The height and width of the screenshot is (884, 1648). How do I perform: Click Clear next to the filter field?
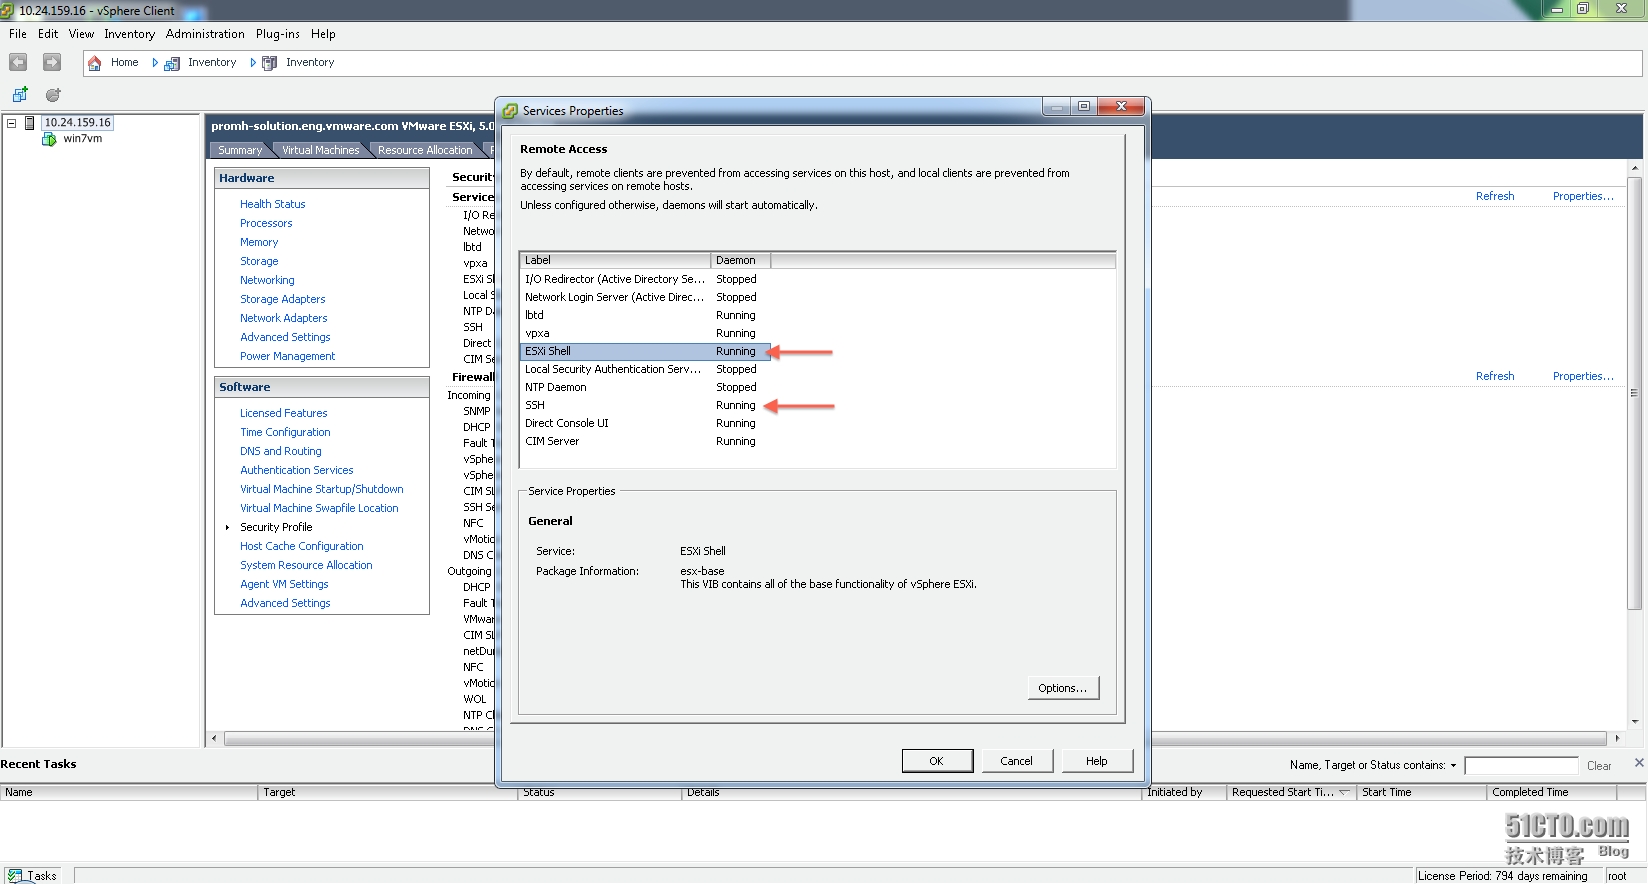click(x=1599, y=766)
